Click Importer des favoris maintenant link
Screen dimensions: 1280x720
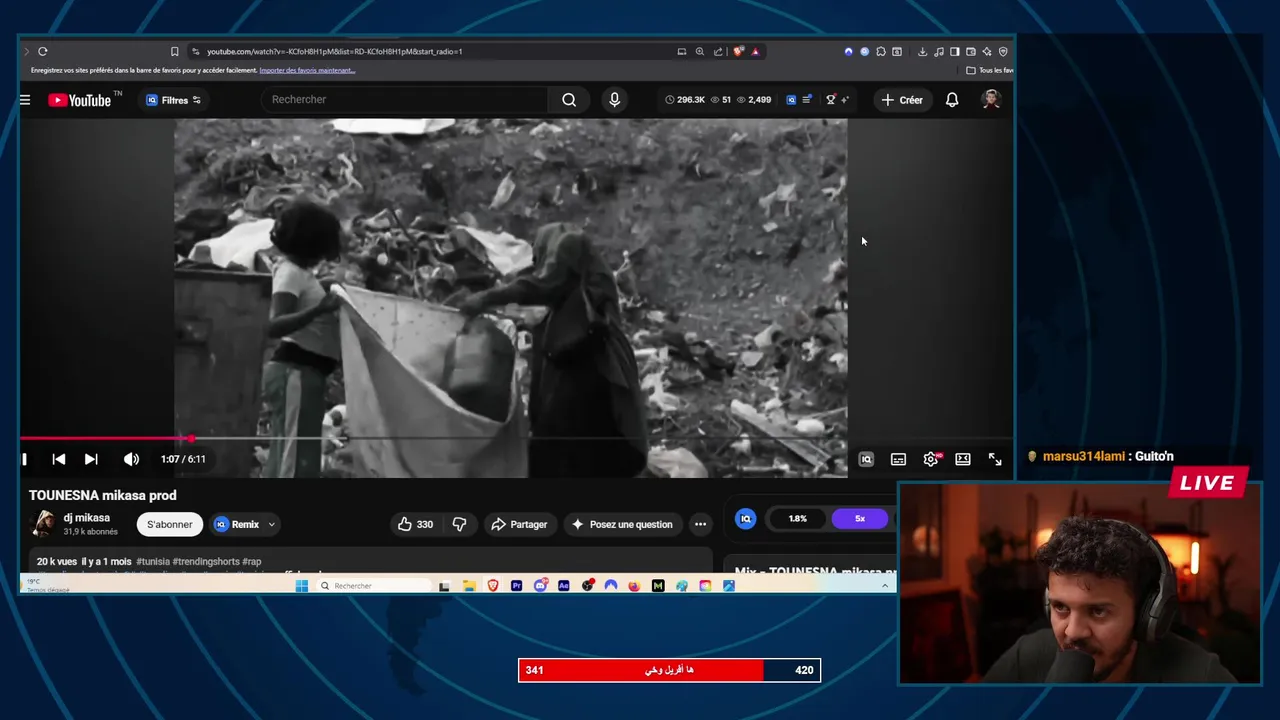click(307, 70)
